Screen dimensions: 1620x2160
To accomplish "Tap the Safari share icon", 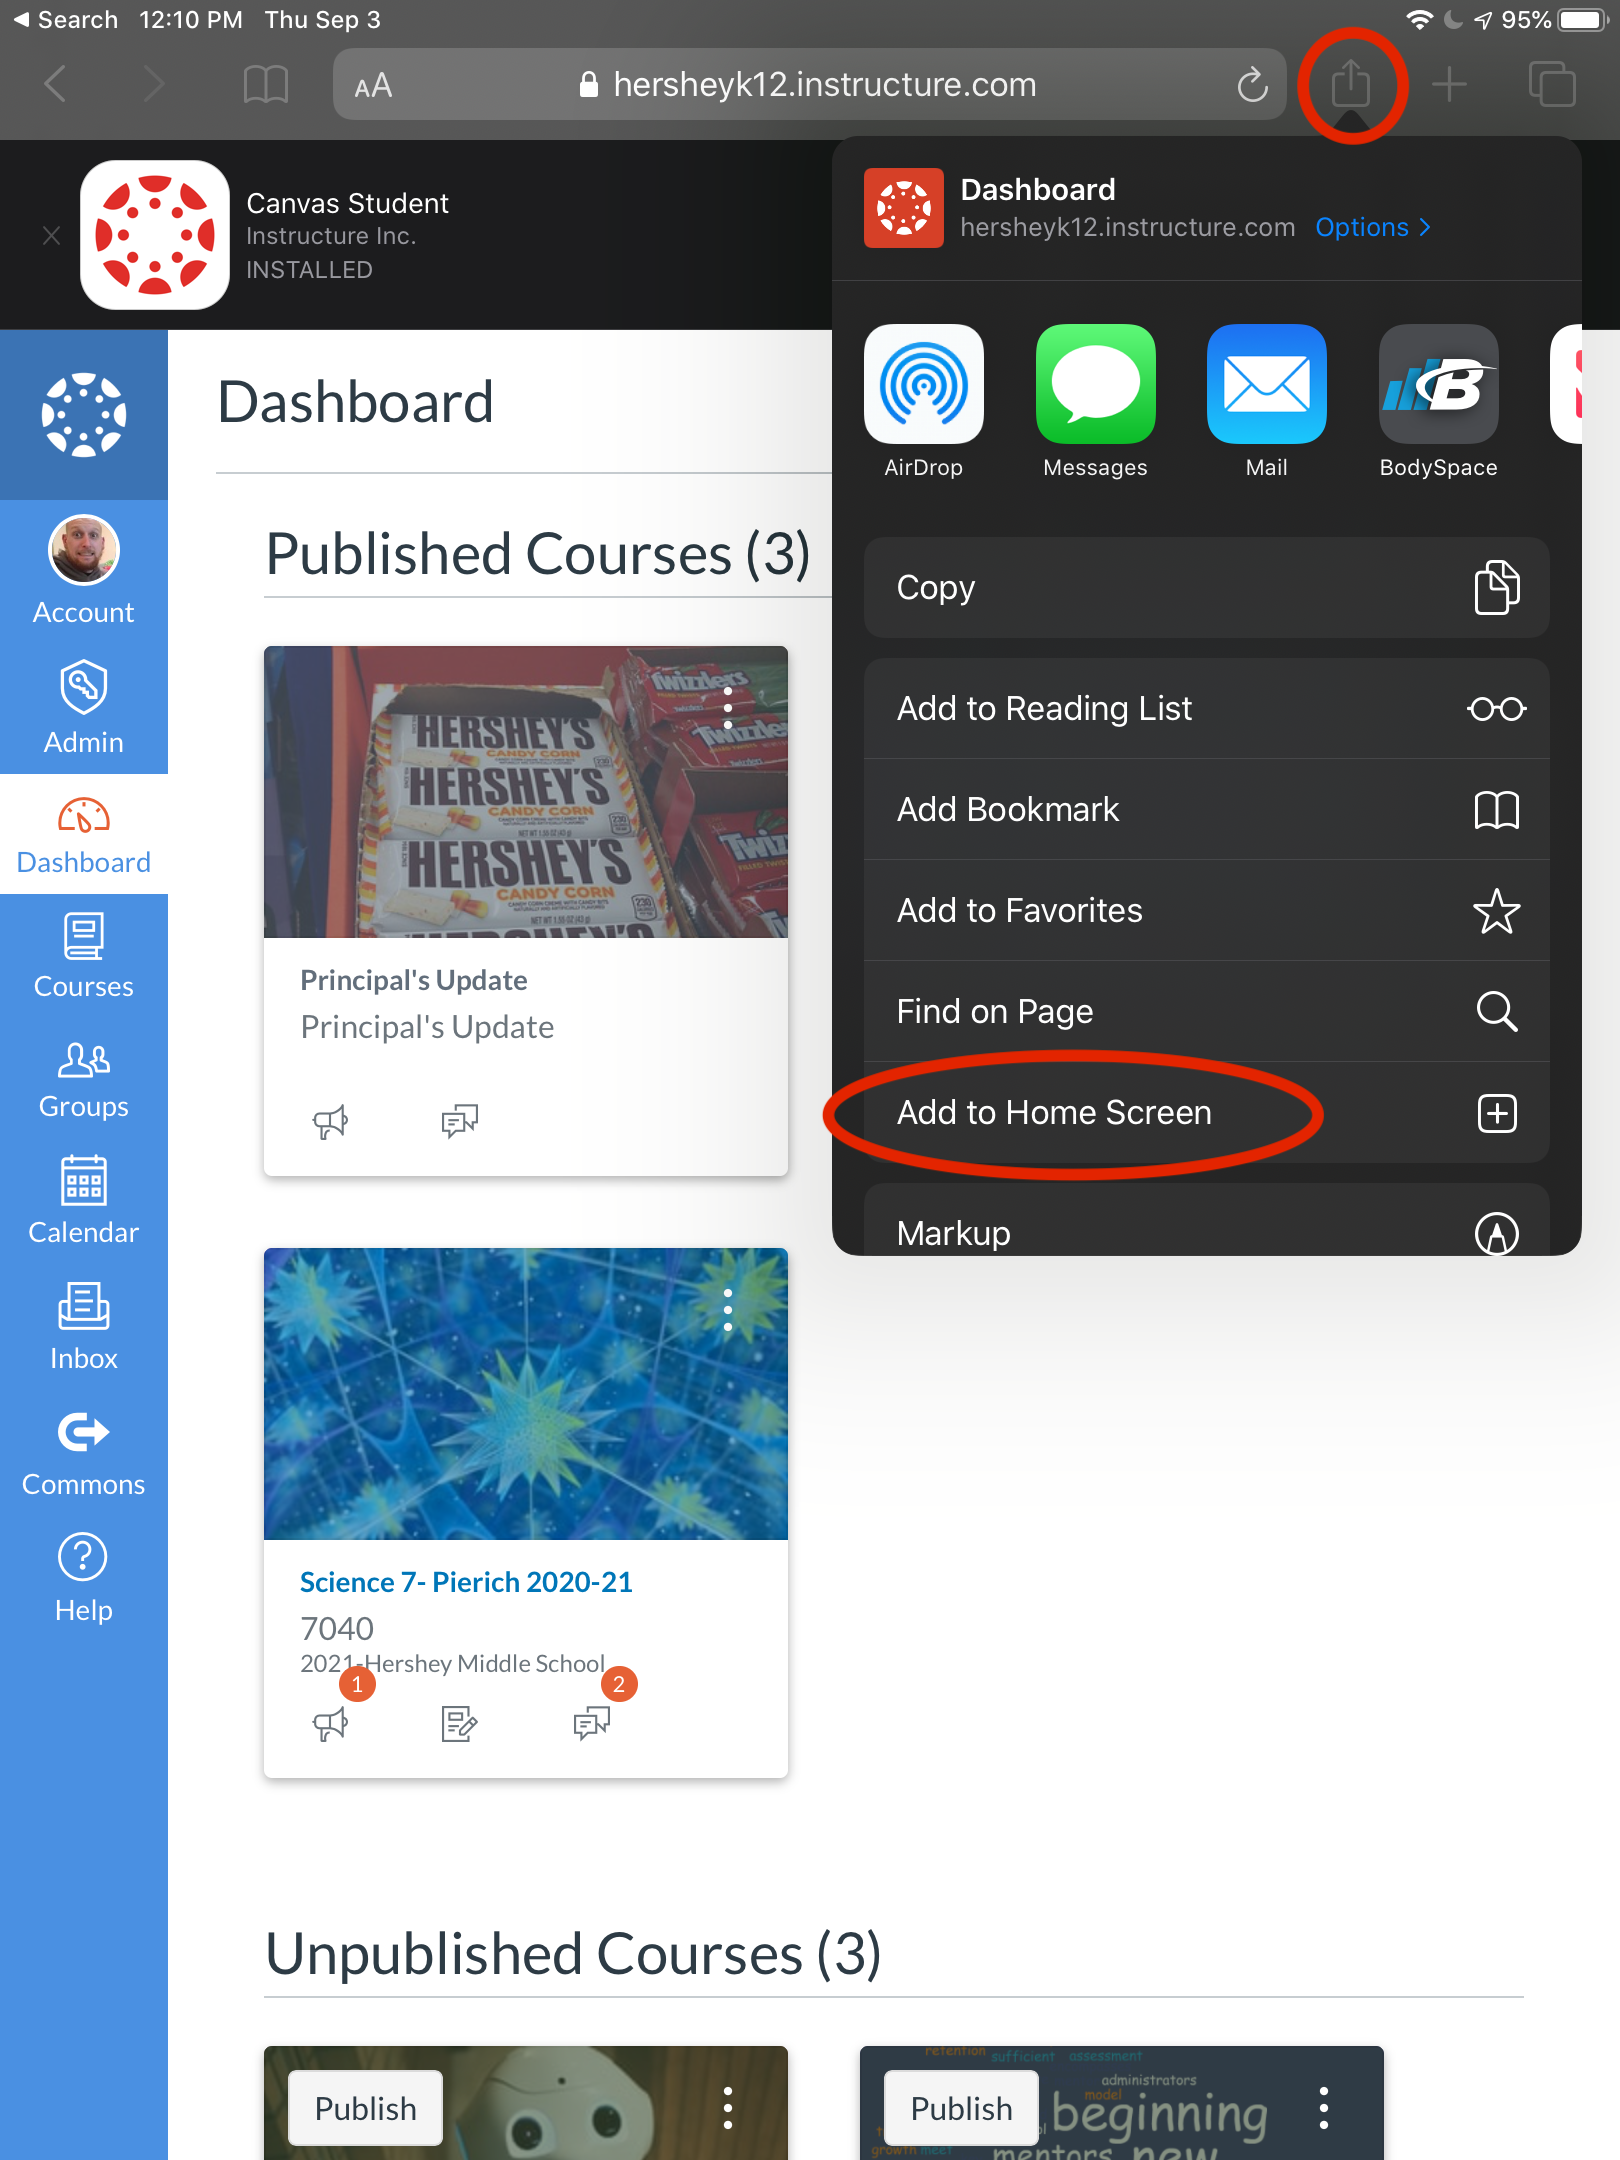I will point(1351,84).
